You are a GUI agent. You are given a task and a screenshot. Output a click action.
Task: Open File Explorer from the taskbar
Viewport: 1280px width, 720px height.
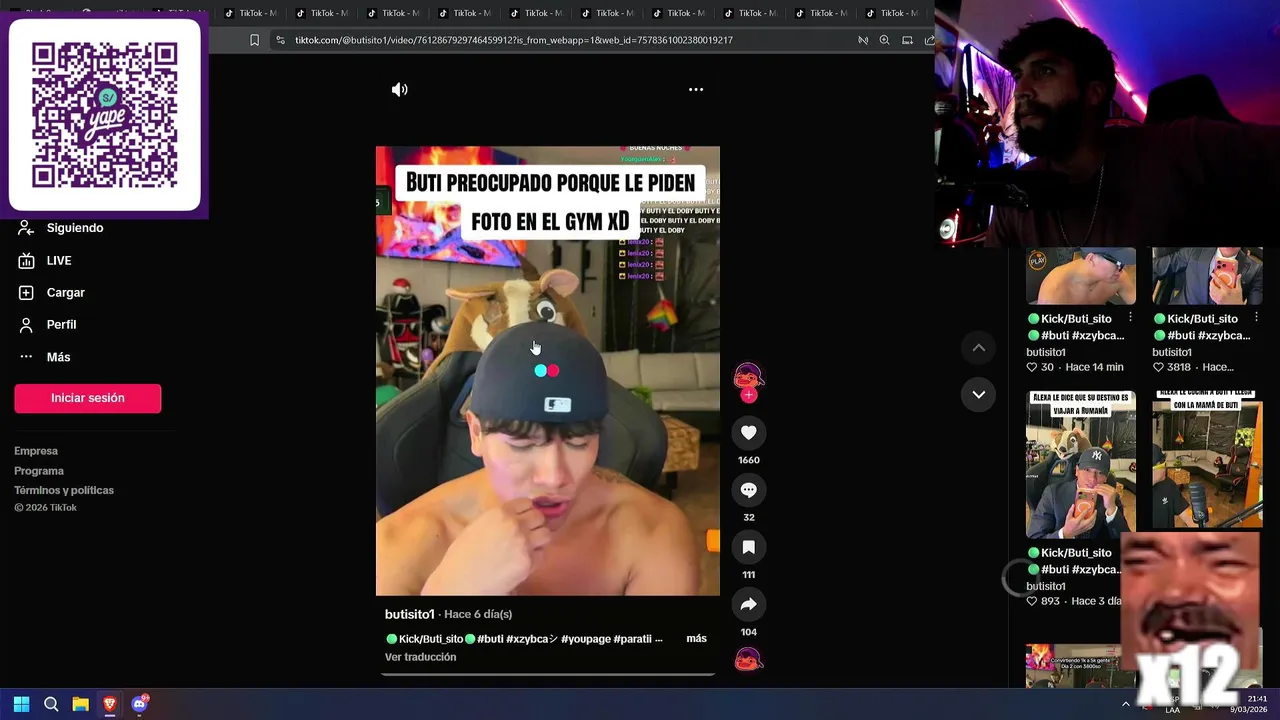81,704
